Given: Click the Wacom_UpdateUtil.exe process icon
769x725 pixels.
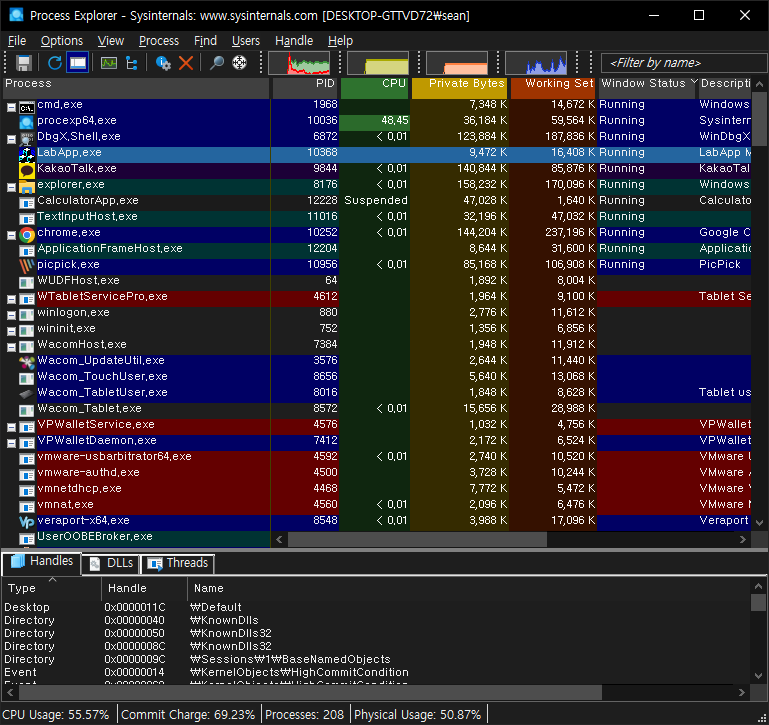Looking at the screenshot, I should (x=26, y=362).
